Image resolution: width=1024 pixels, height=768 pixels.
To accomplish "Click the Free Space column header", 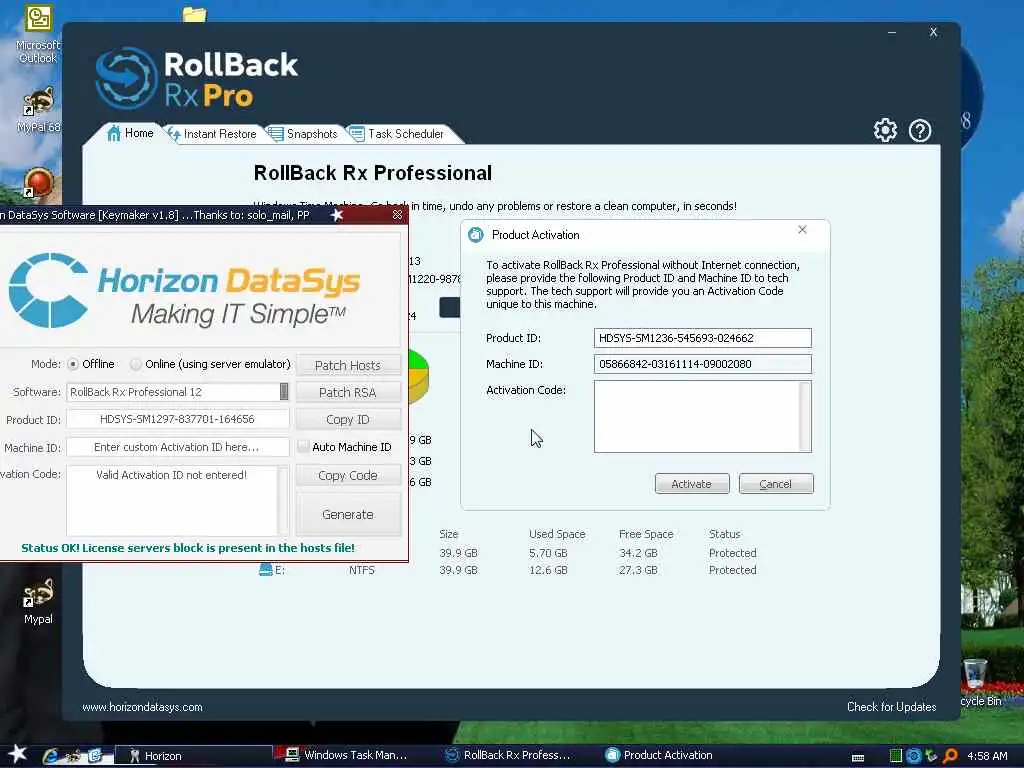I will (646, 534).
